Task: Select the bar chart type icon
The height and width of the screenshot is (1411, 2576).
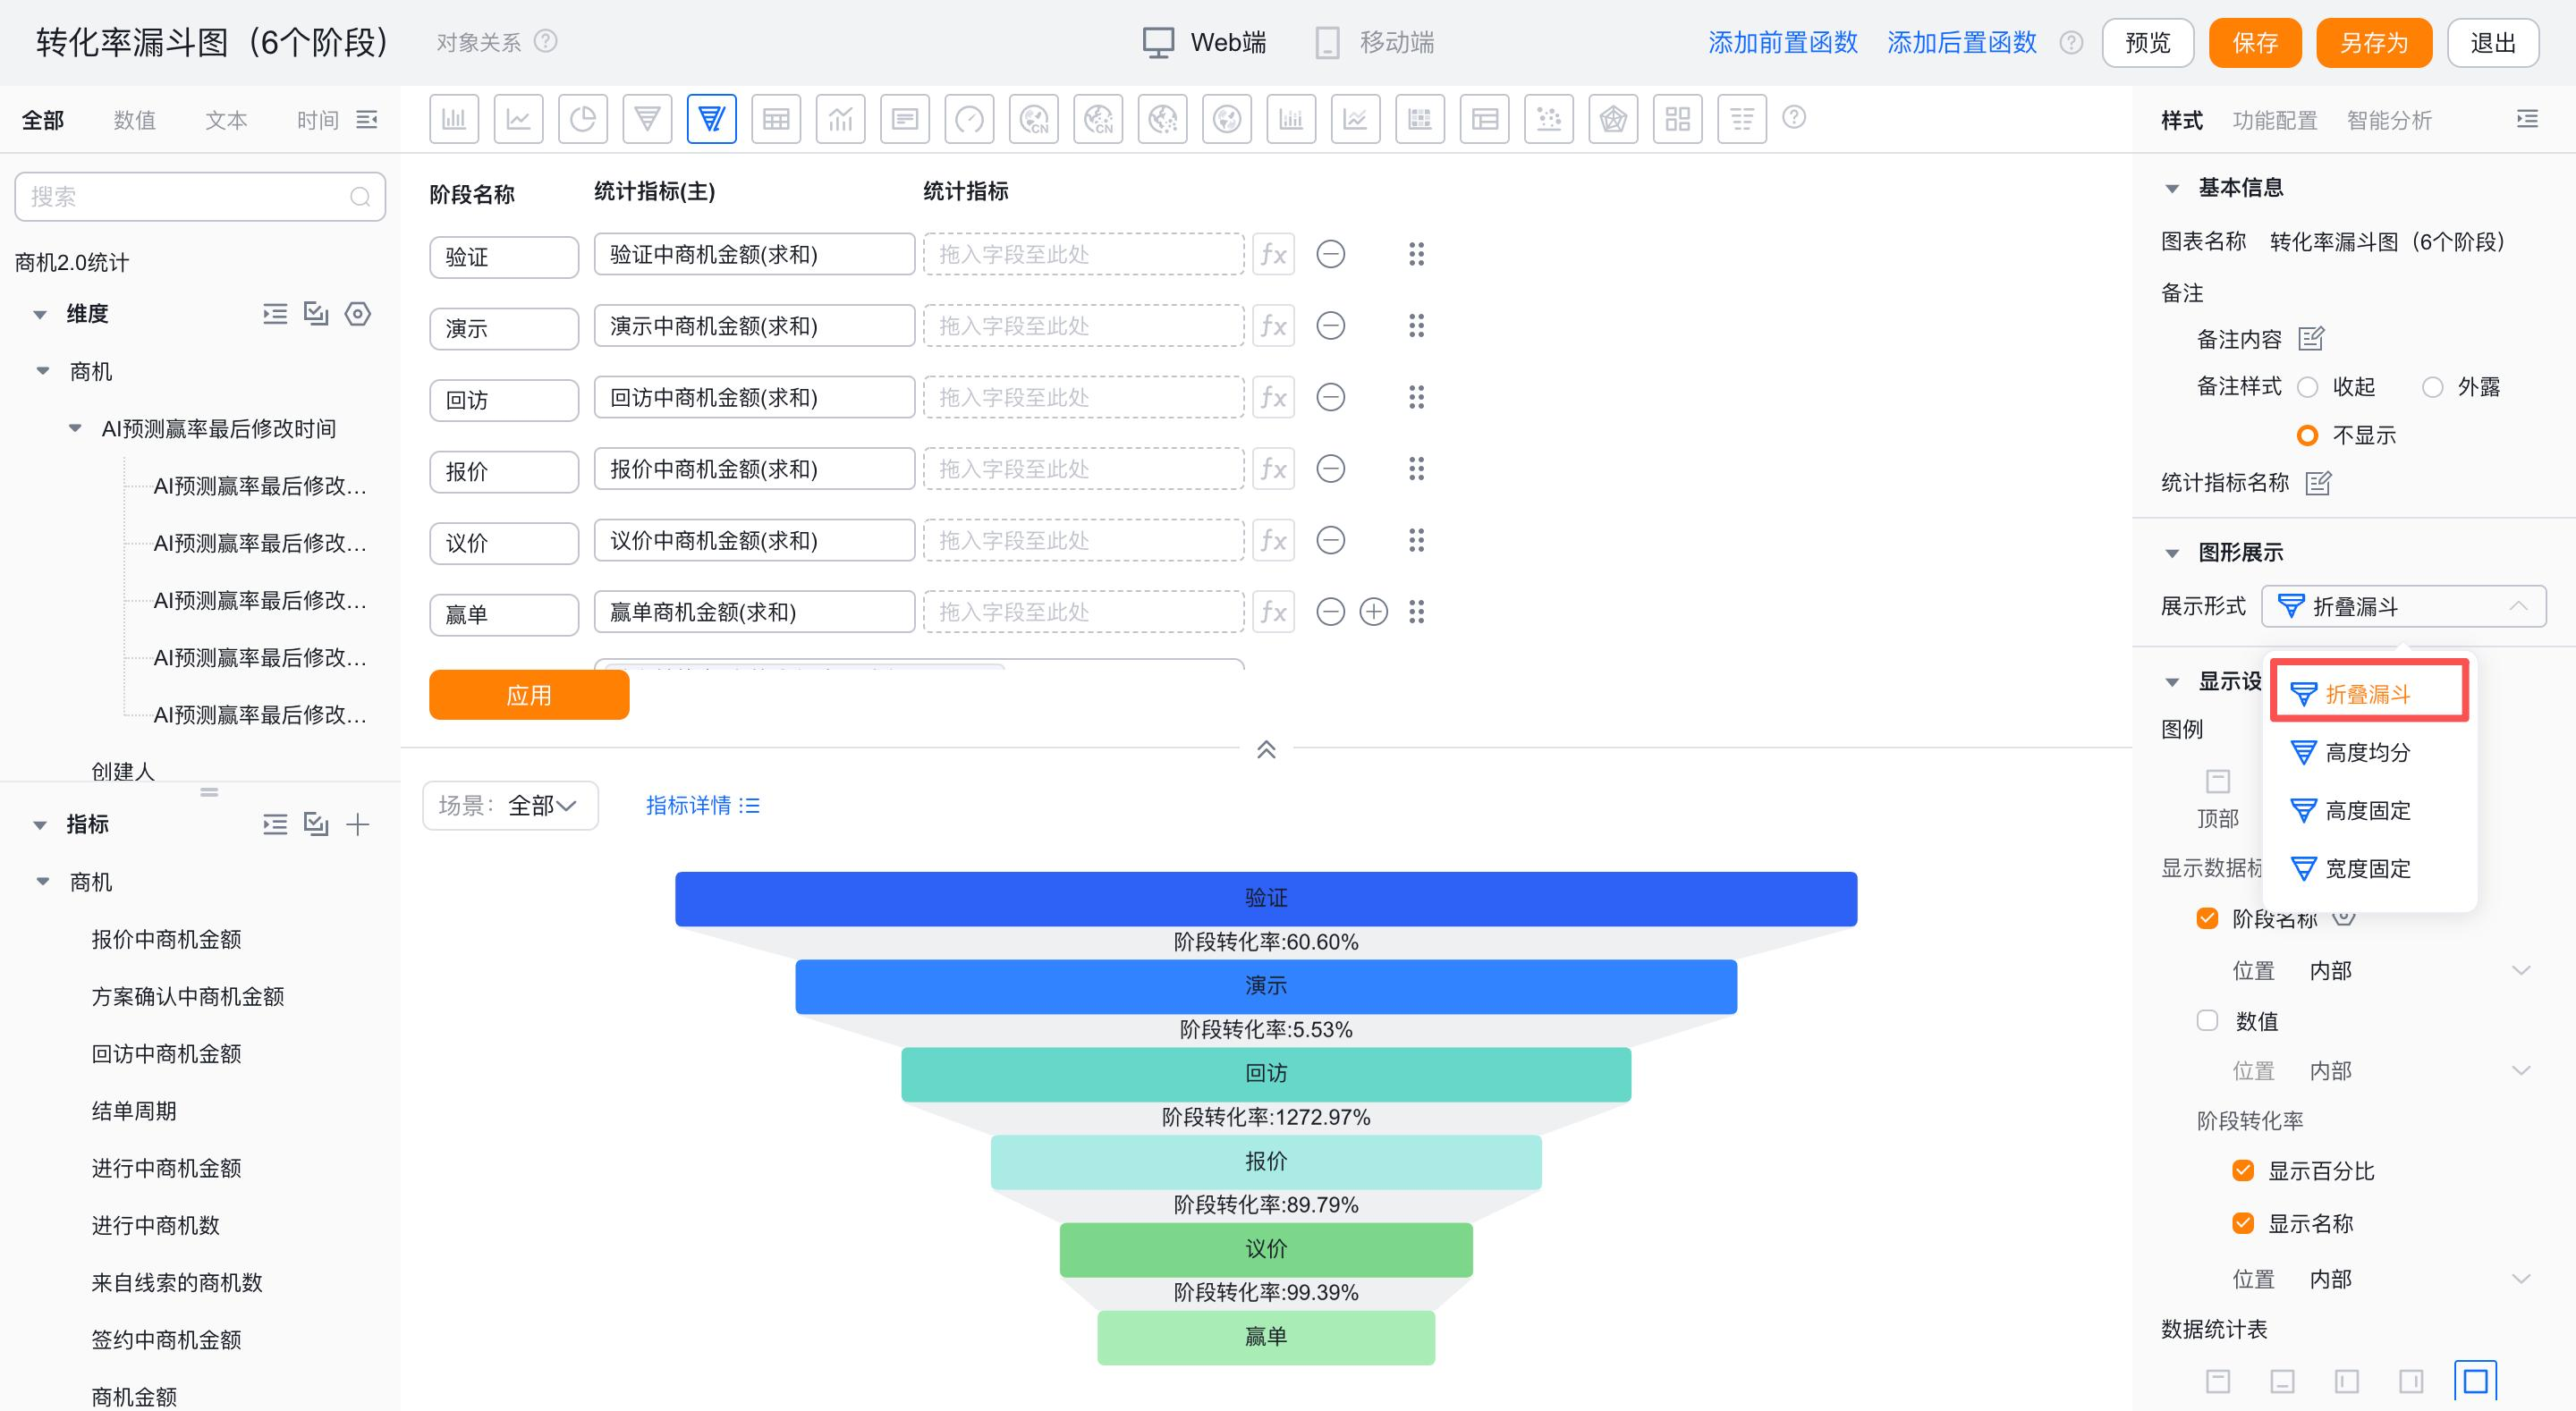Action: tap(454, 119)
